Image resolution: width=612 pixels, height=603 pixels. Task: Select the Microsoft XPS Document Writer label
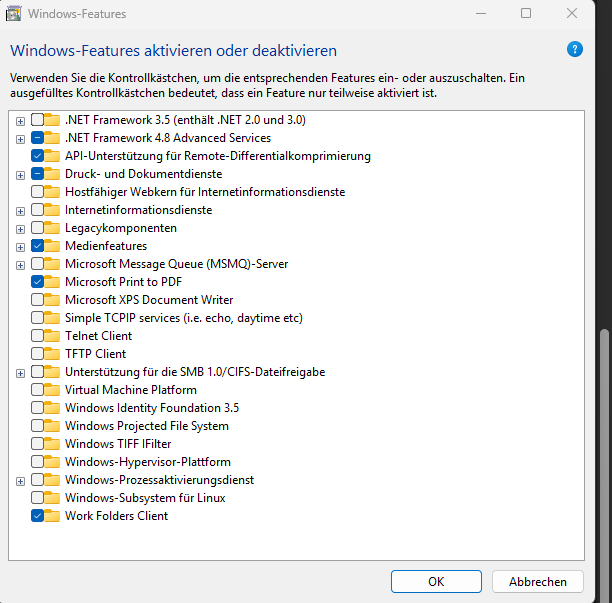point(149,300)
